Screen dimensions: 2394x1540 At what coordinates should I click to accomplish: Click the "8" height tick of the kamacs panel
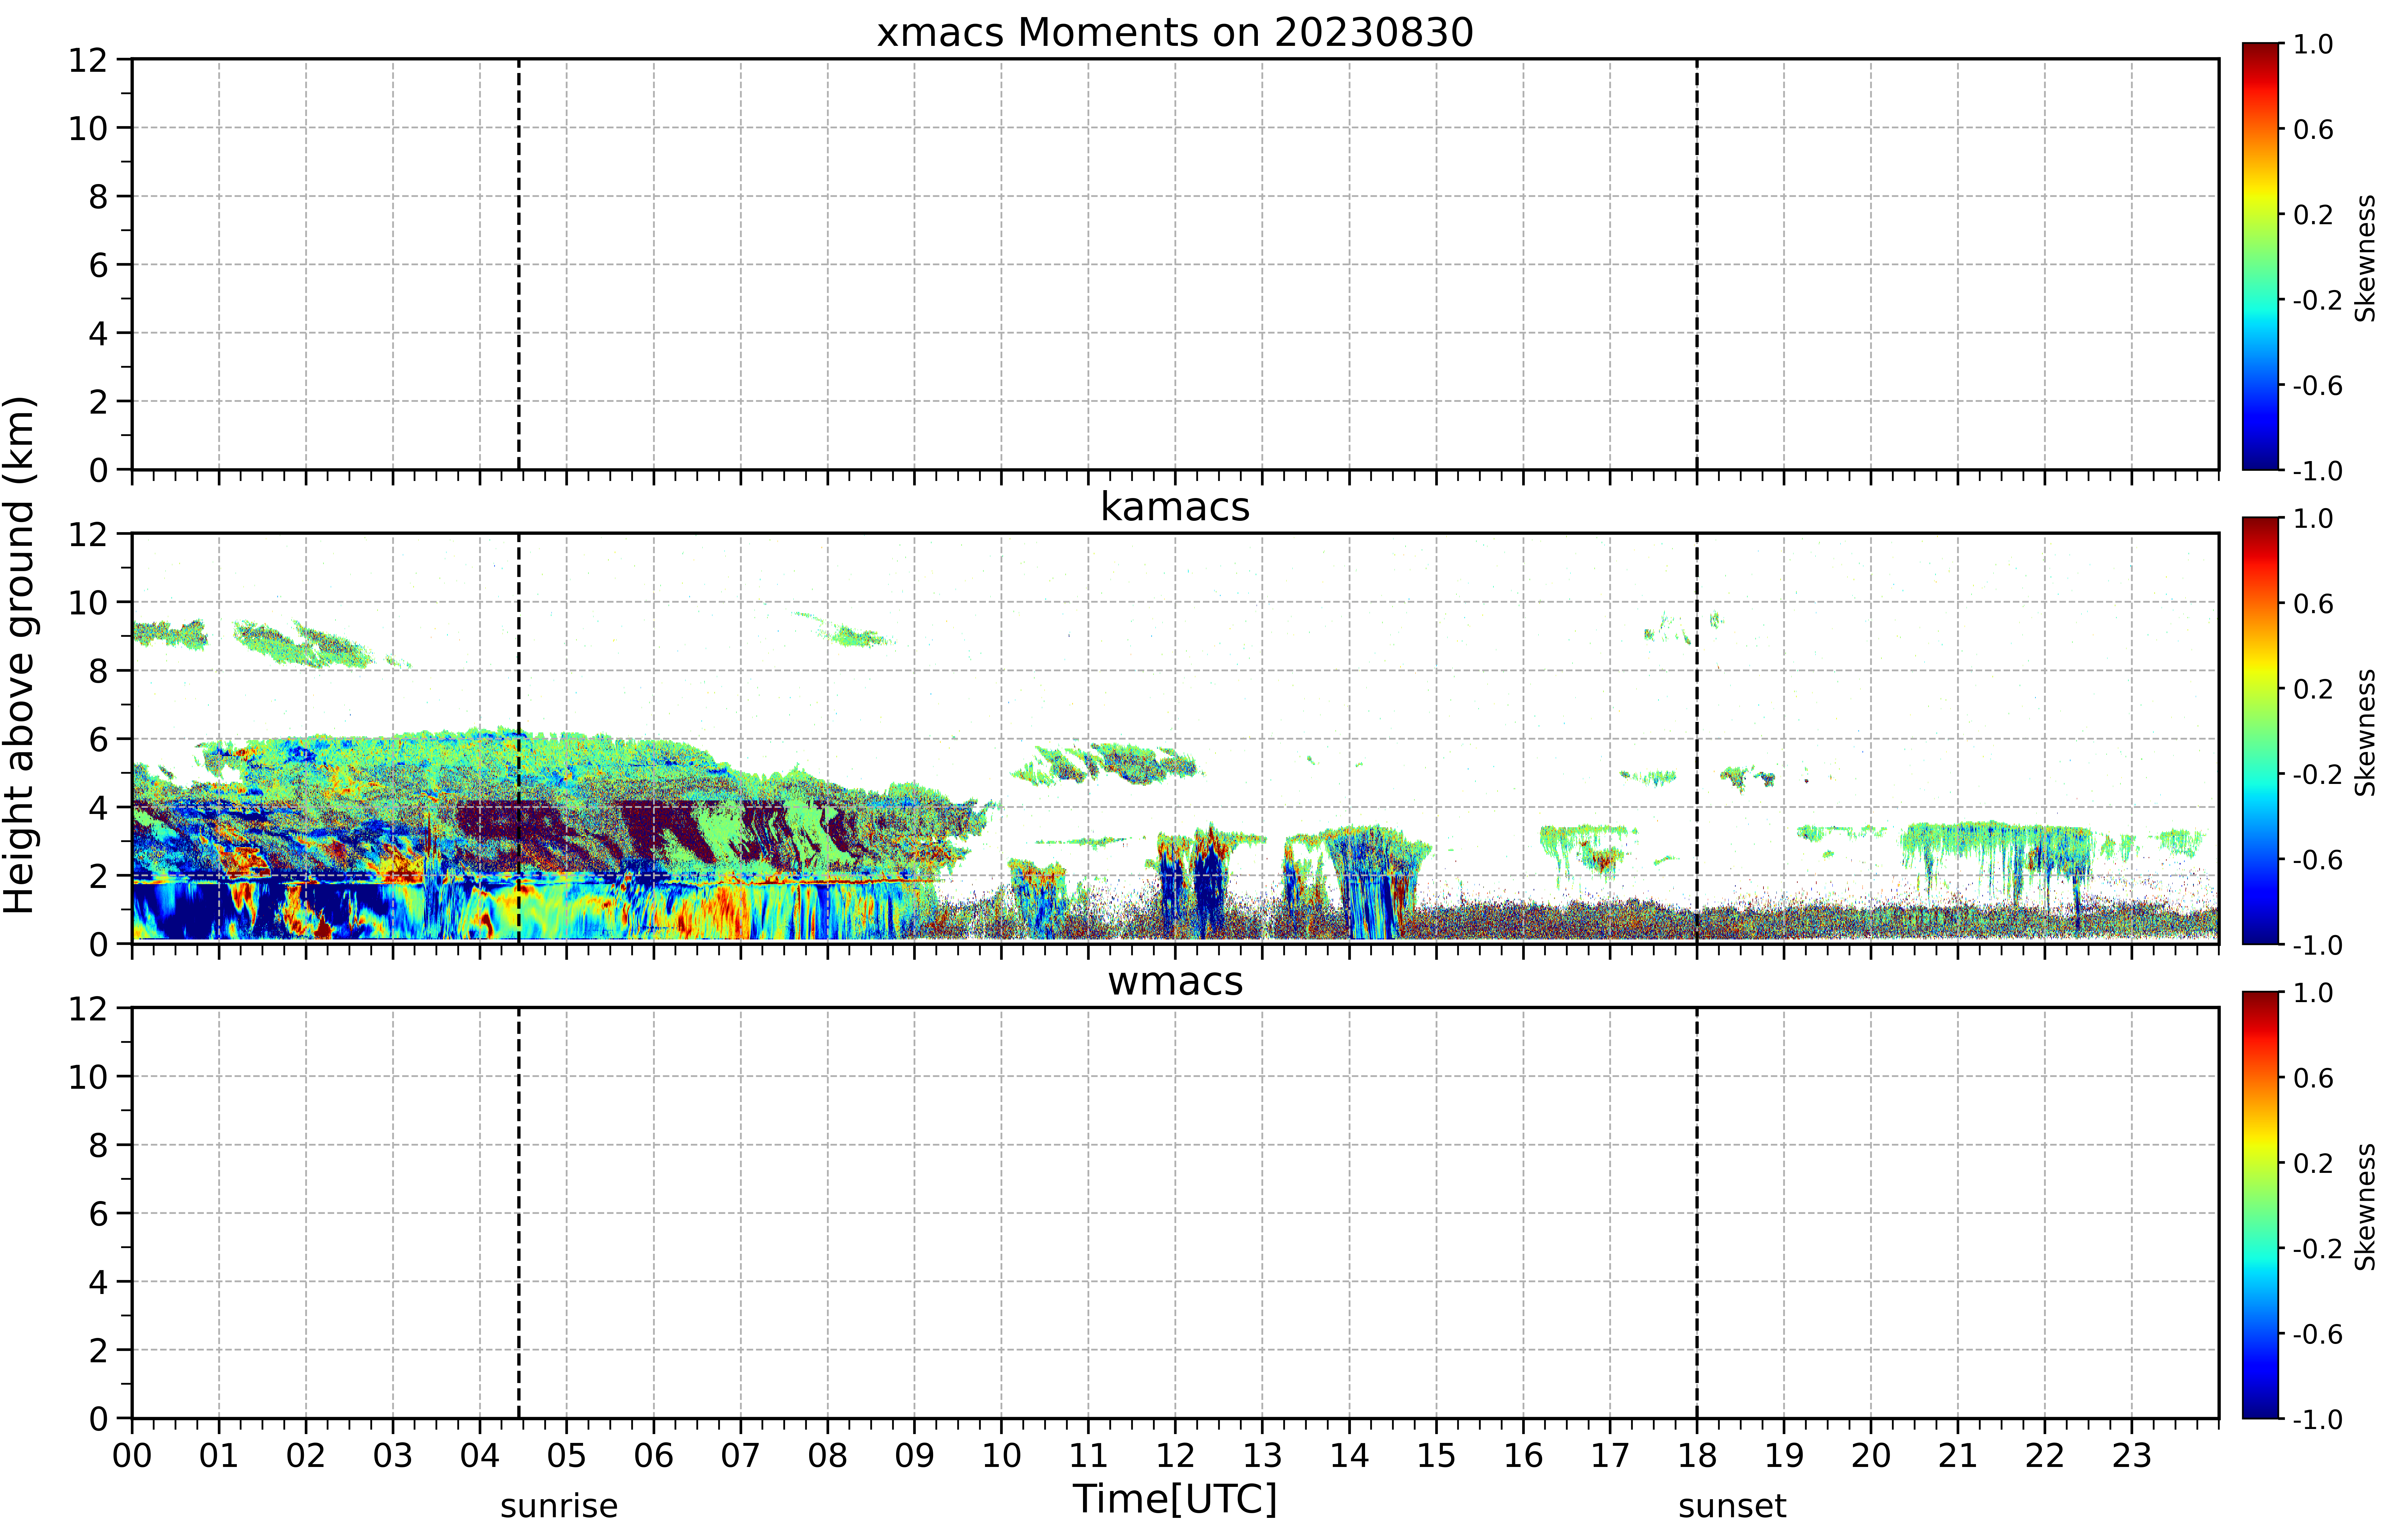pyautogui.click(x=98, y=671)
